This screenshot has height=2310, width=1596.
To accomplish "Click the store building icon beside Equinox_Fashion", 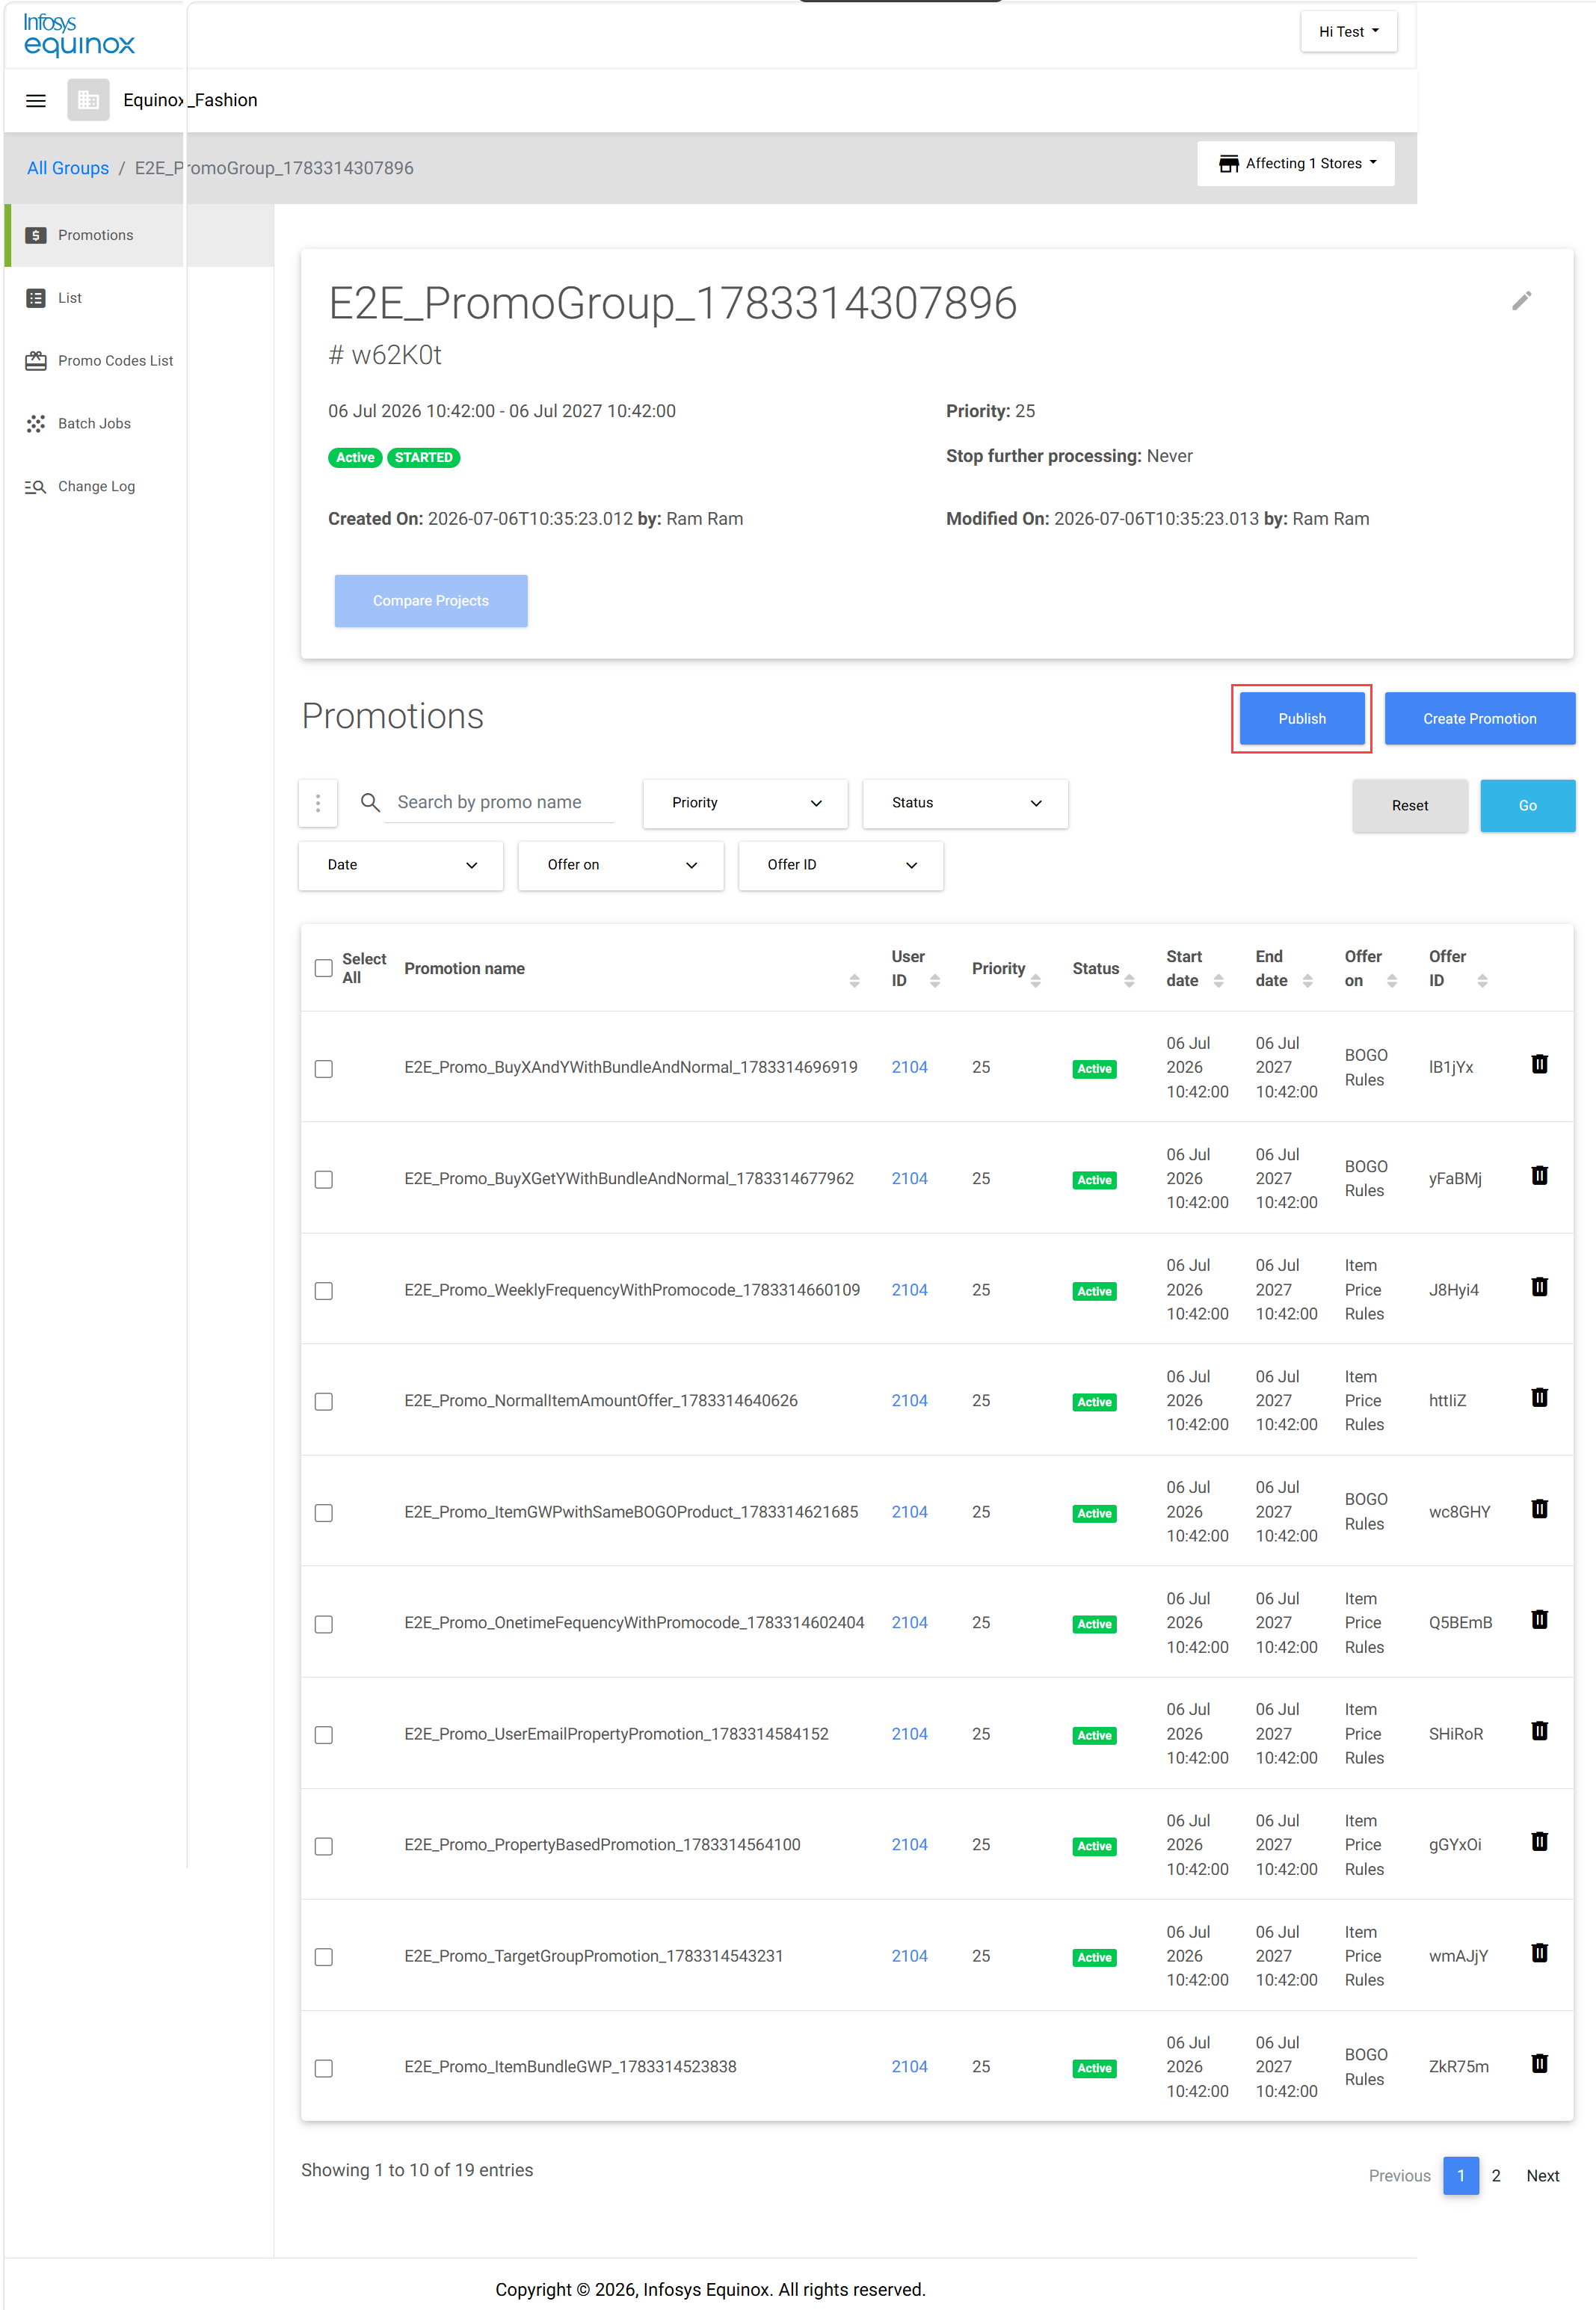I will [88, 100].
